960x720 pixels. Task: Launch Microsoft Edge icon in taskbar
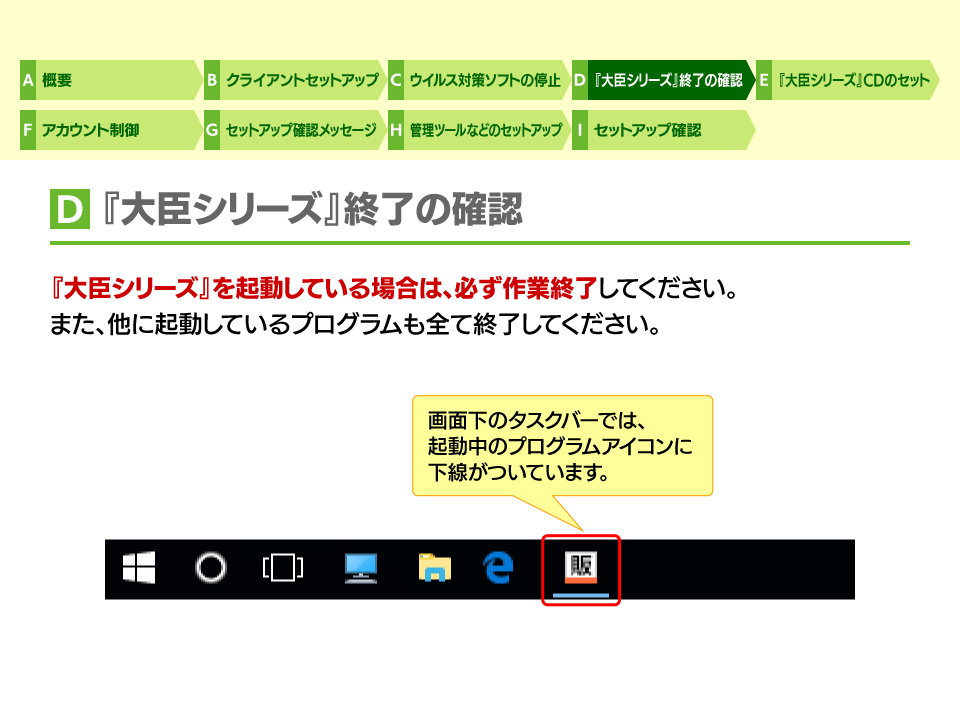(498, 567)
